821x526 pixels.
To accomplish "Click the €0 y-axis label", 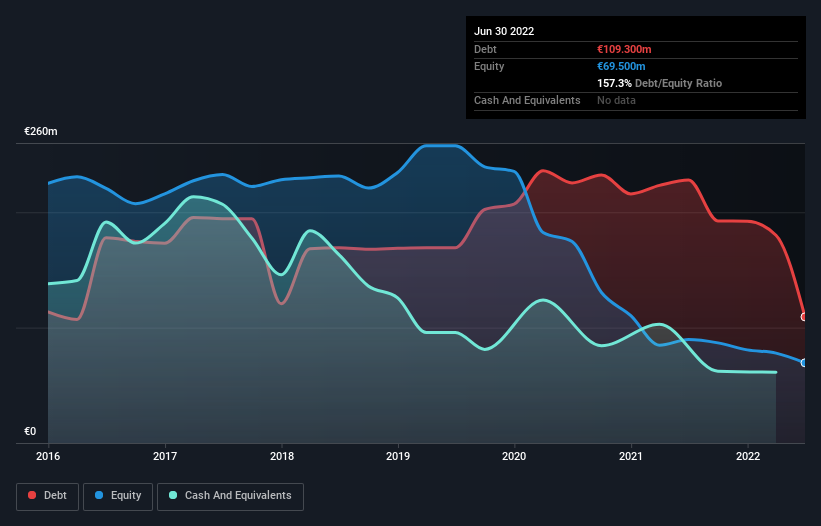I will click(30, 431).
